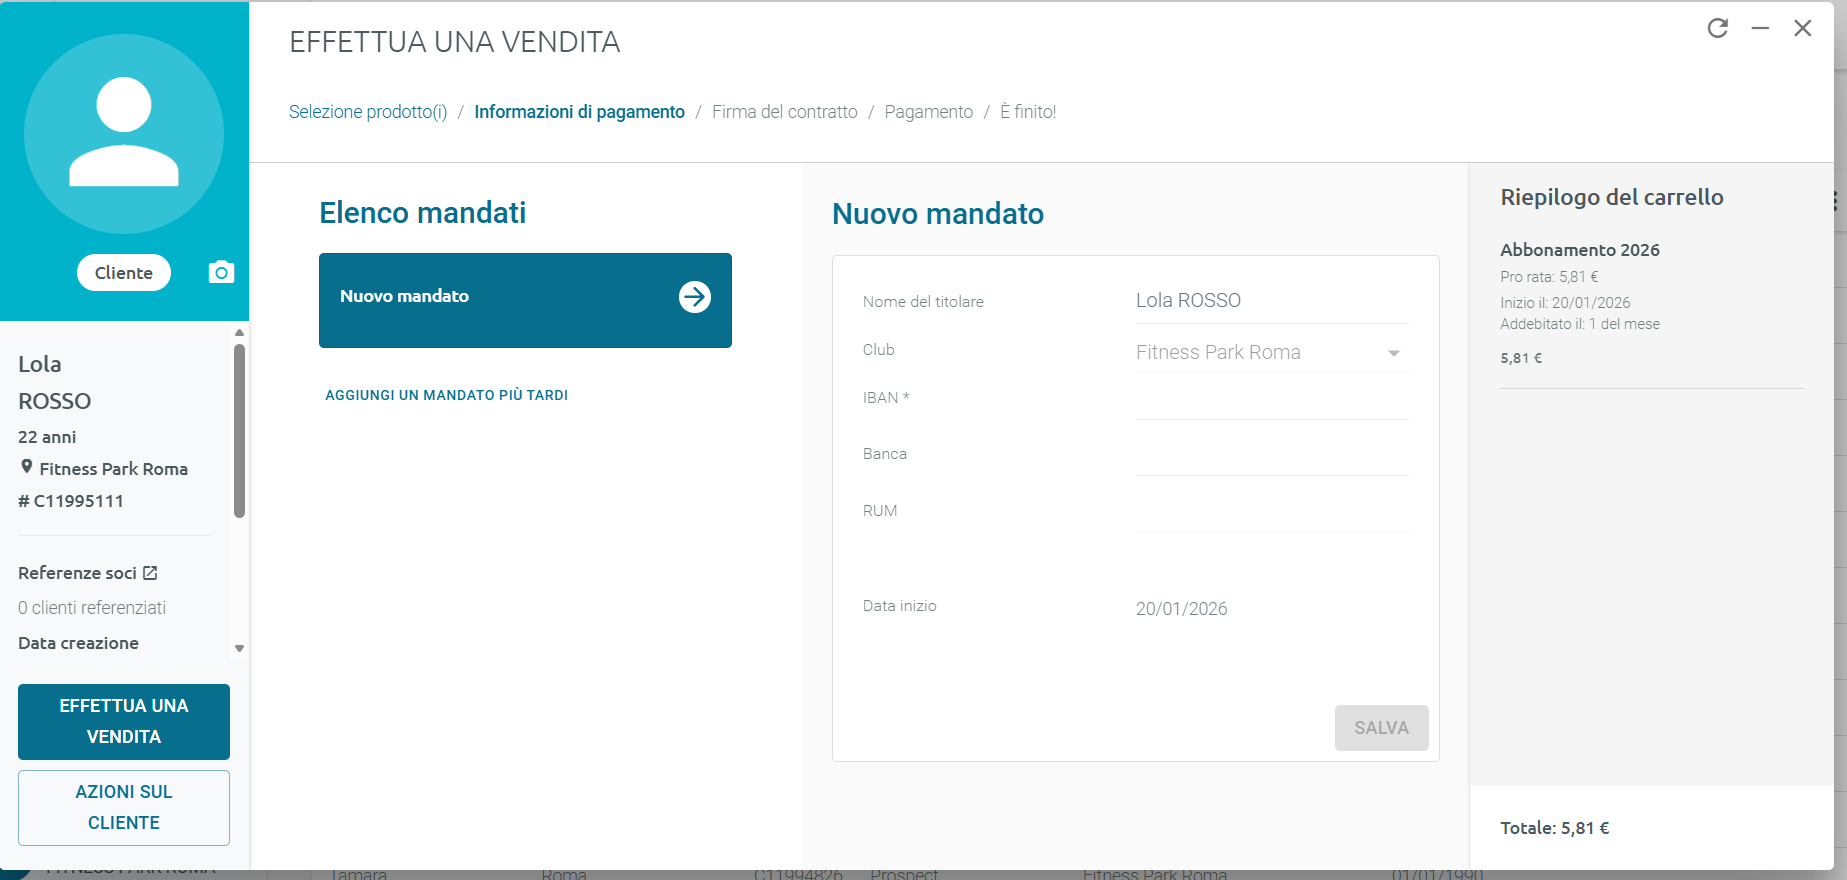Click the camera icon to change photo
Screen dimensions: 1847x880
pyautogui.click(x=221, y=272)
